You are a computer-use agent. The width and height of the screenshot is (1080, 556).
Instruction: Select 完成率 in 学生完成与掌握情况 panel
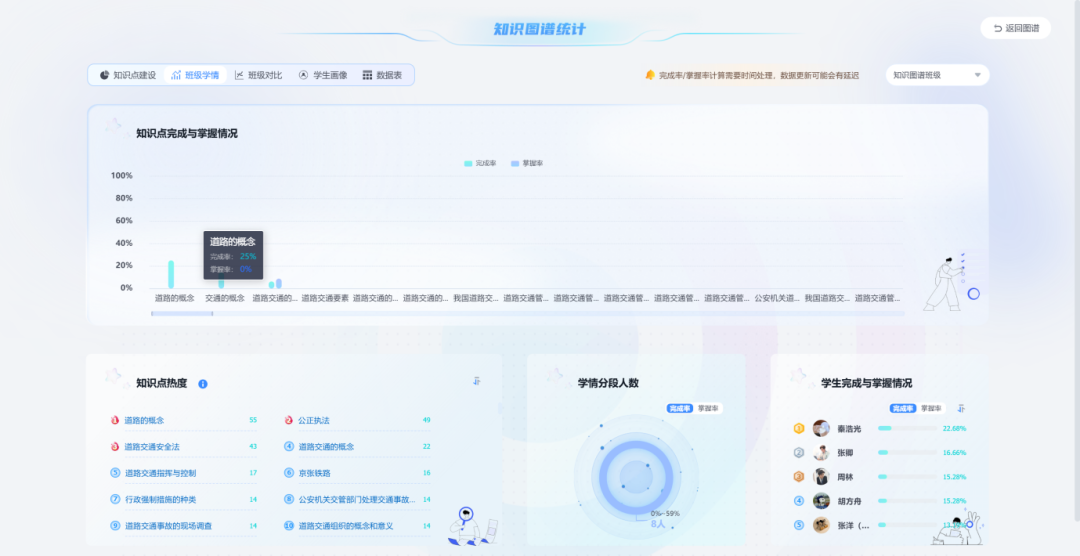904,408
